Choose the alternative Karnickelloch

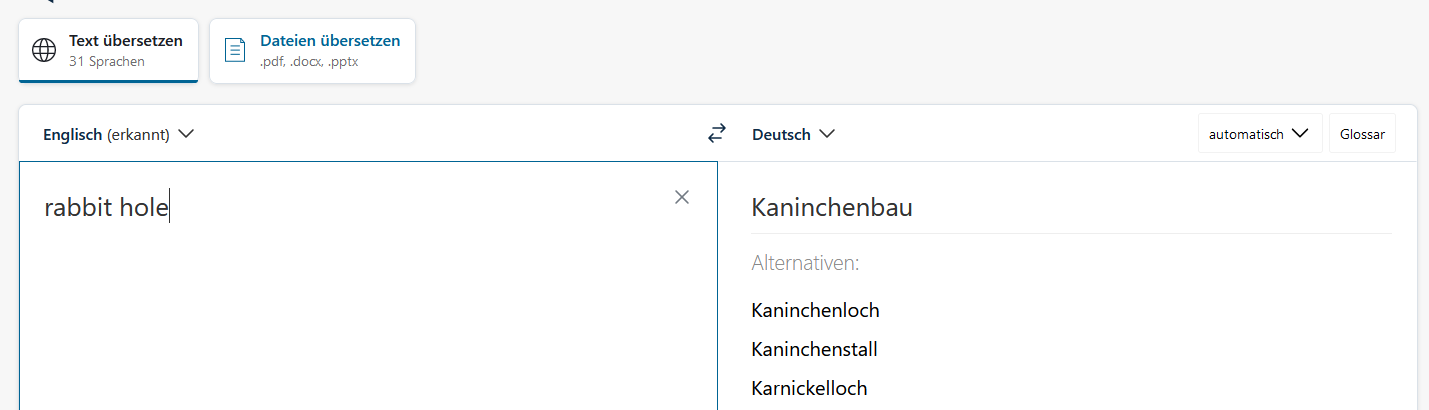tap(809, 388)
